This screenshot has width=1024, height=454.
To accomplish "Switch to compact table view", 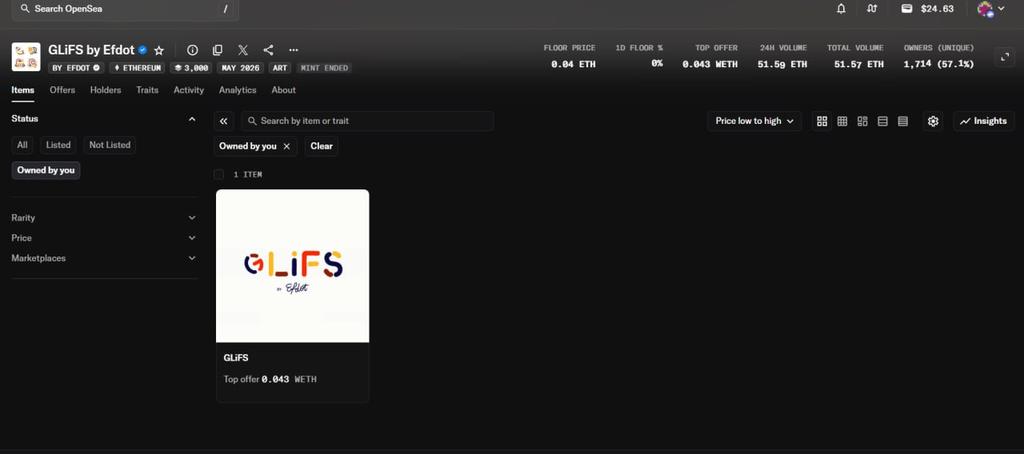I will (903, 121).
